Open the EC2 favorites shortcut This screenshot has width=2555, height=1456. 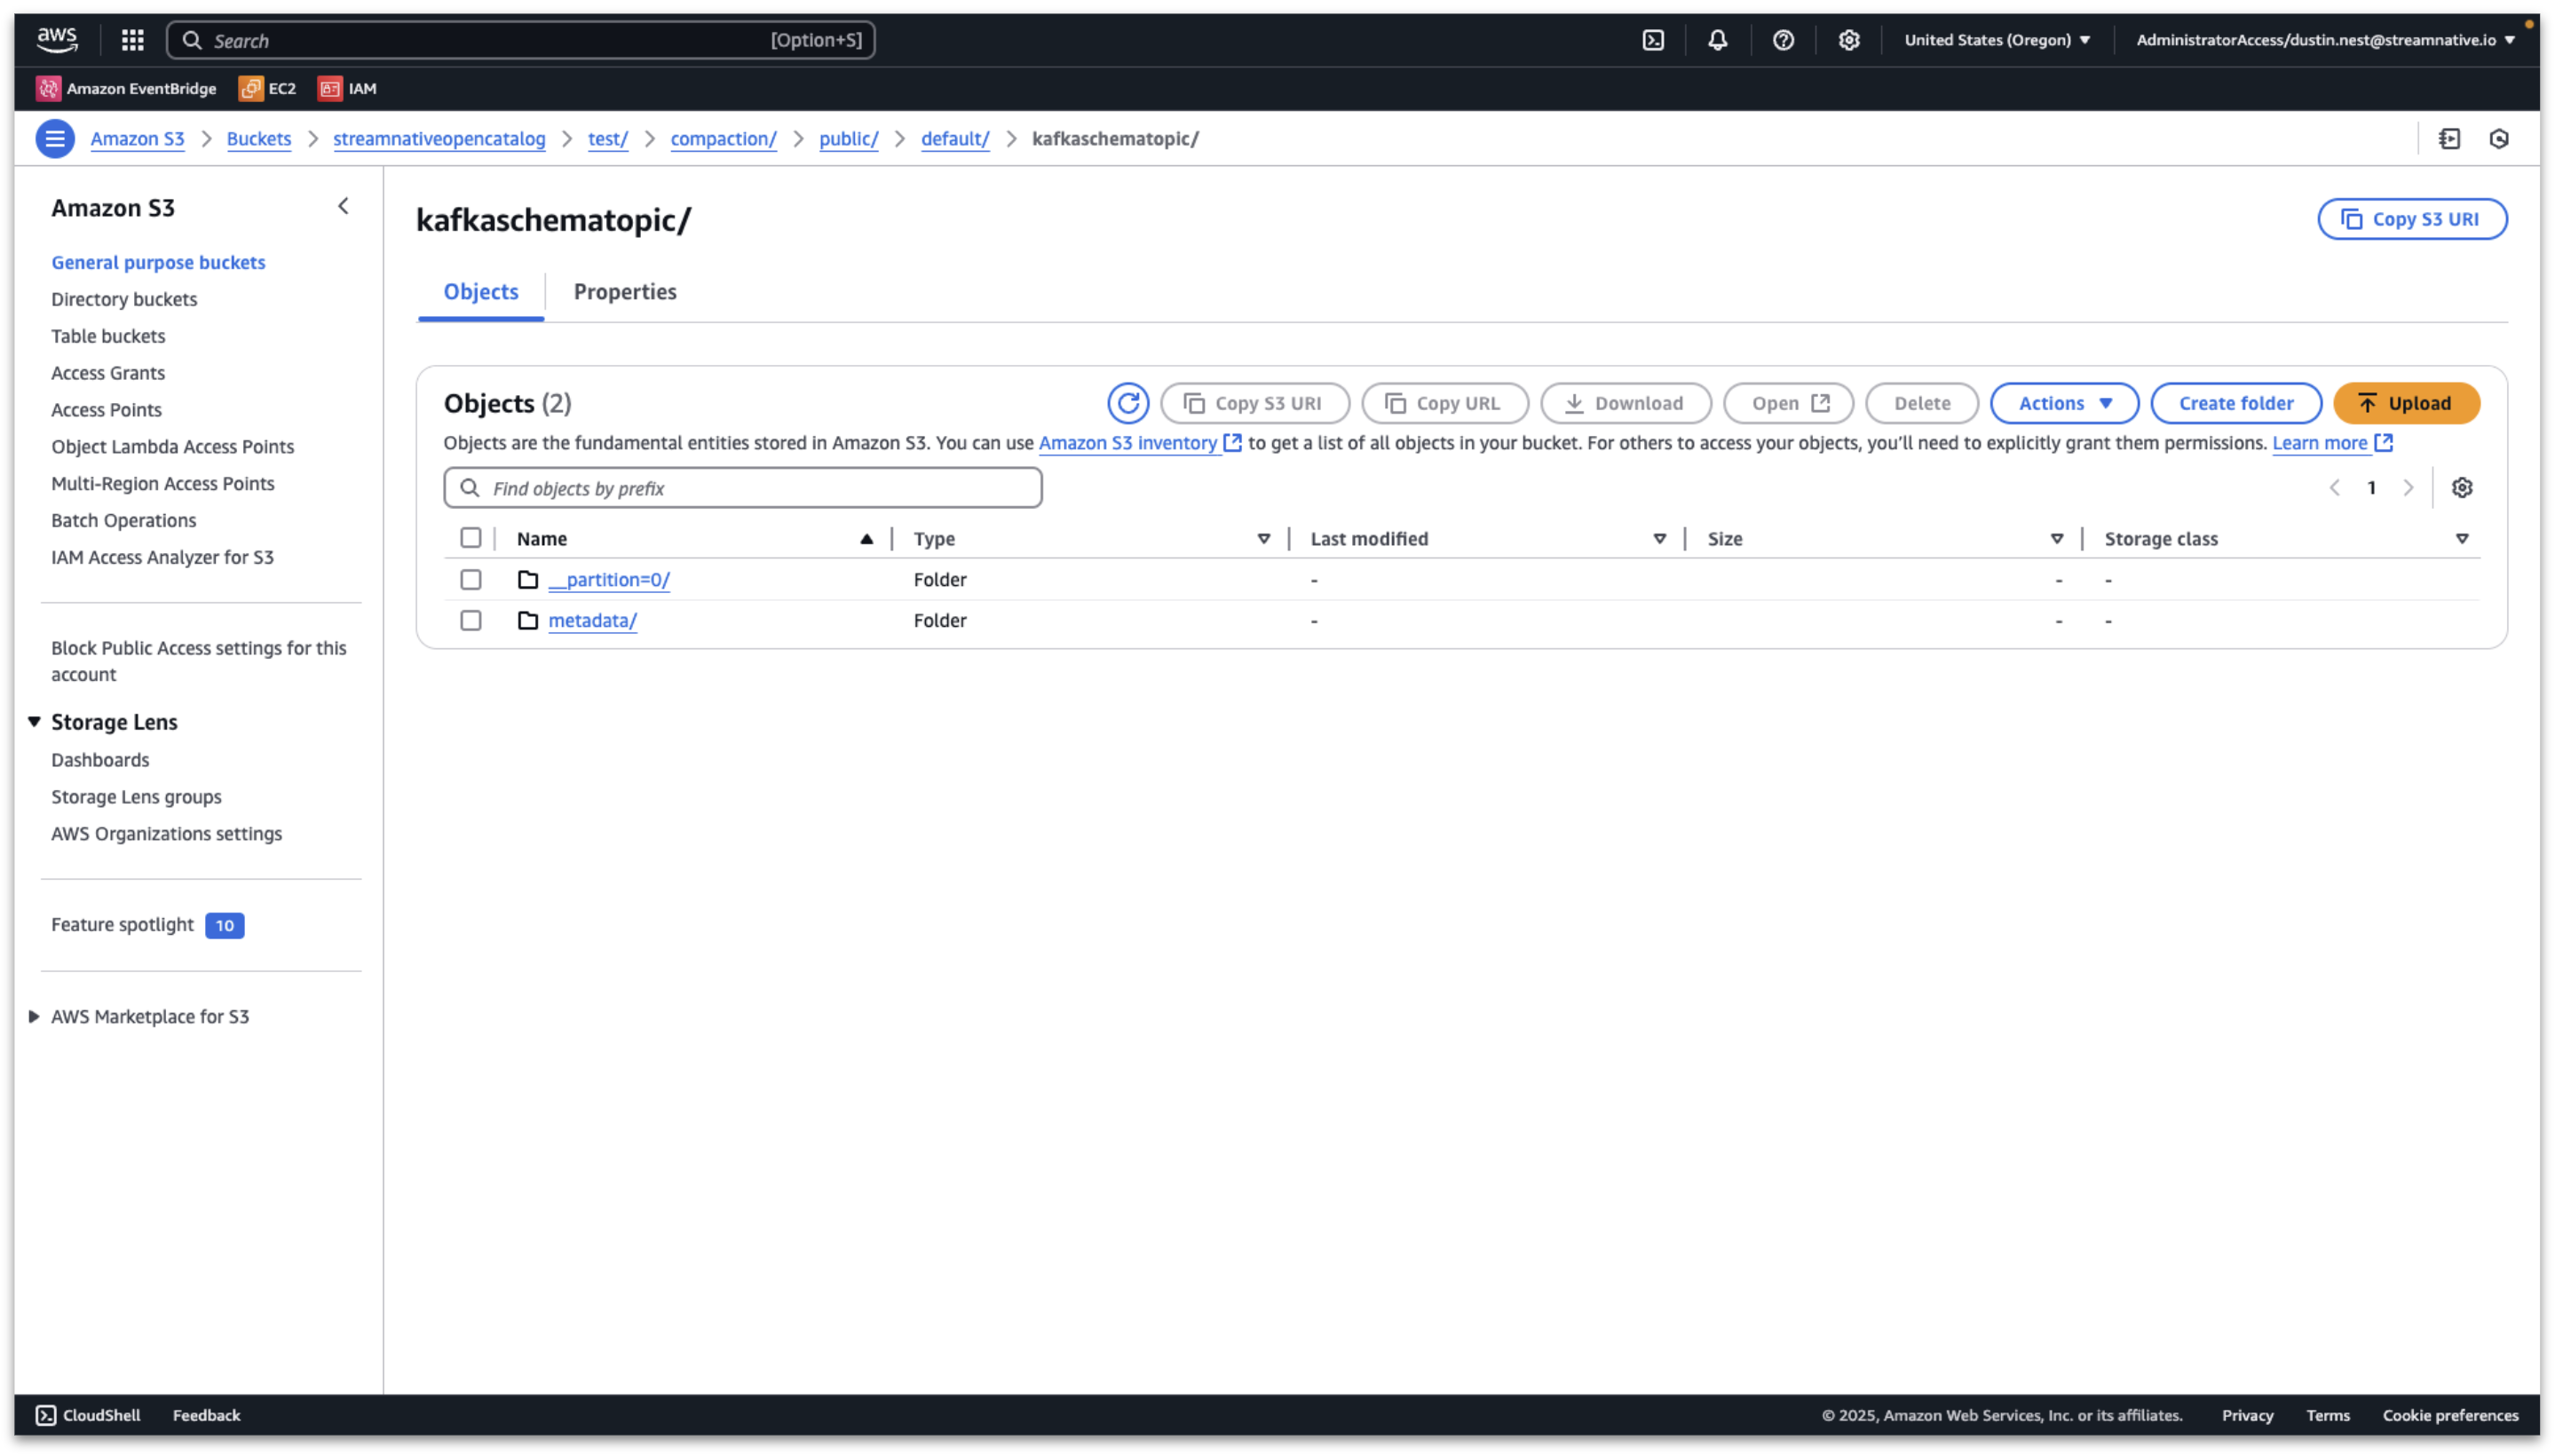tap(265, 88)
